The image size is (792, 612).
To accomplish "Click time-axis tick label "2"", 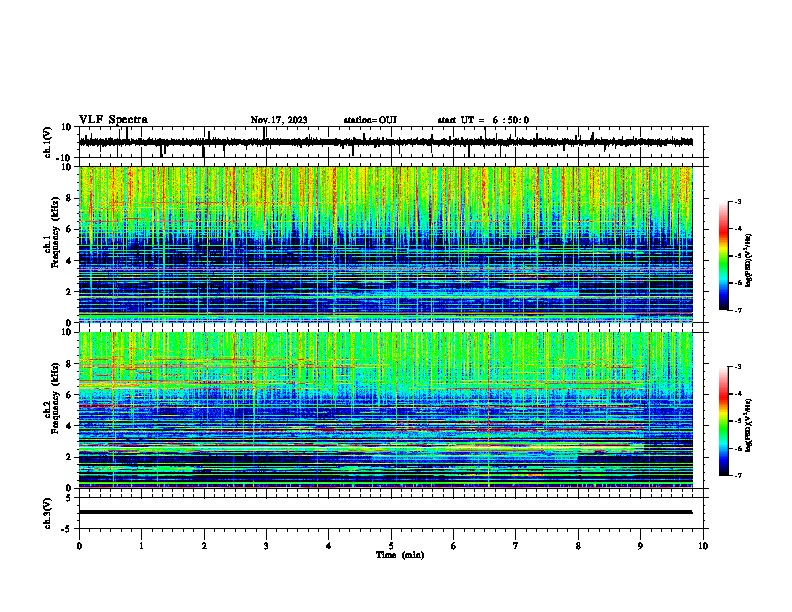I will click(x=204, y=546).
